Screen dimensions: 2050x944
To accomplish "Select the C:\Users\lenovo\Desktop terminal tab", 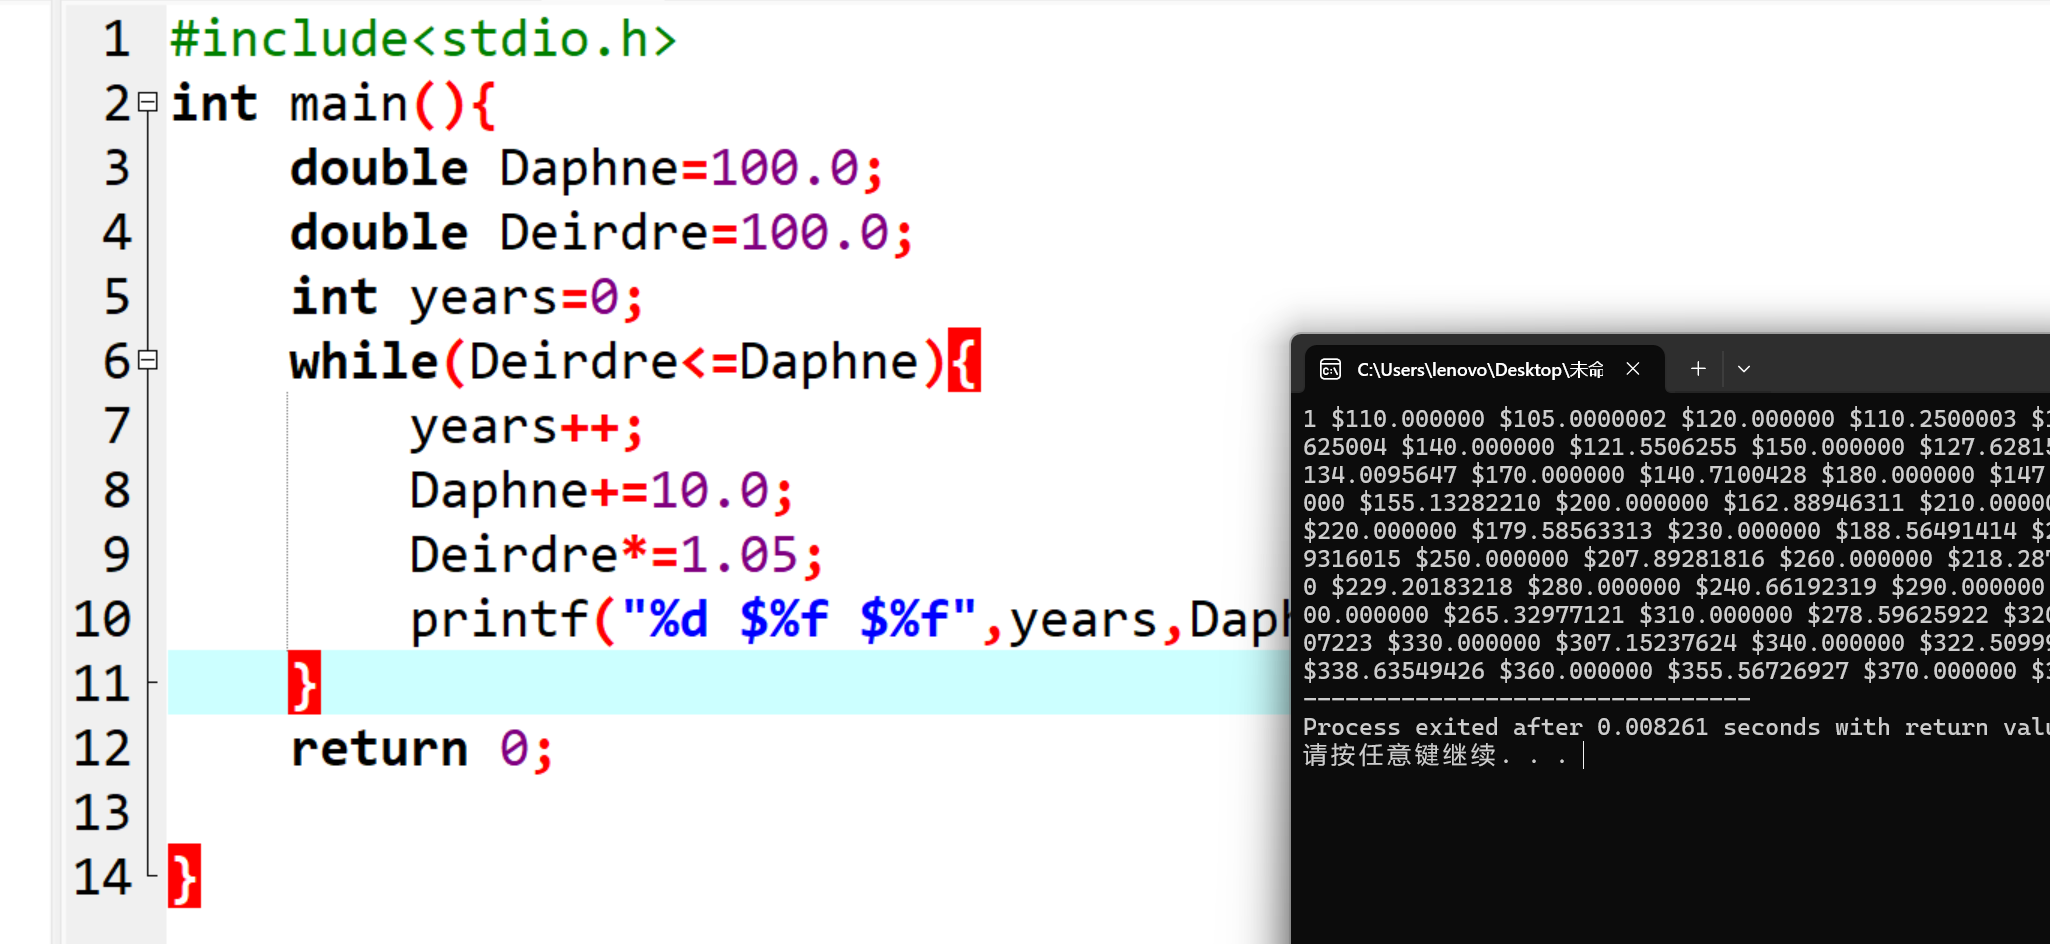I will click(1485, 369).
